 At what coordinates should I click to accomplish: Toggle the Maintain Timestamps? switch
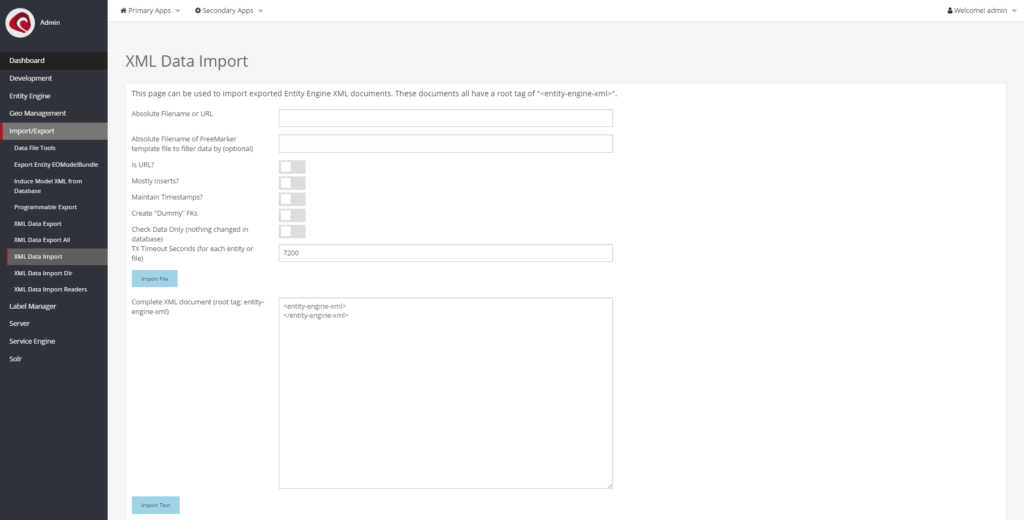(x=292, y=199)
